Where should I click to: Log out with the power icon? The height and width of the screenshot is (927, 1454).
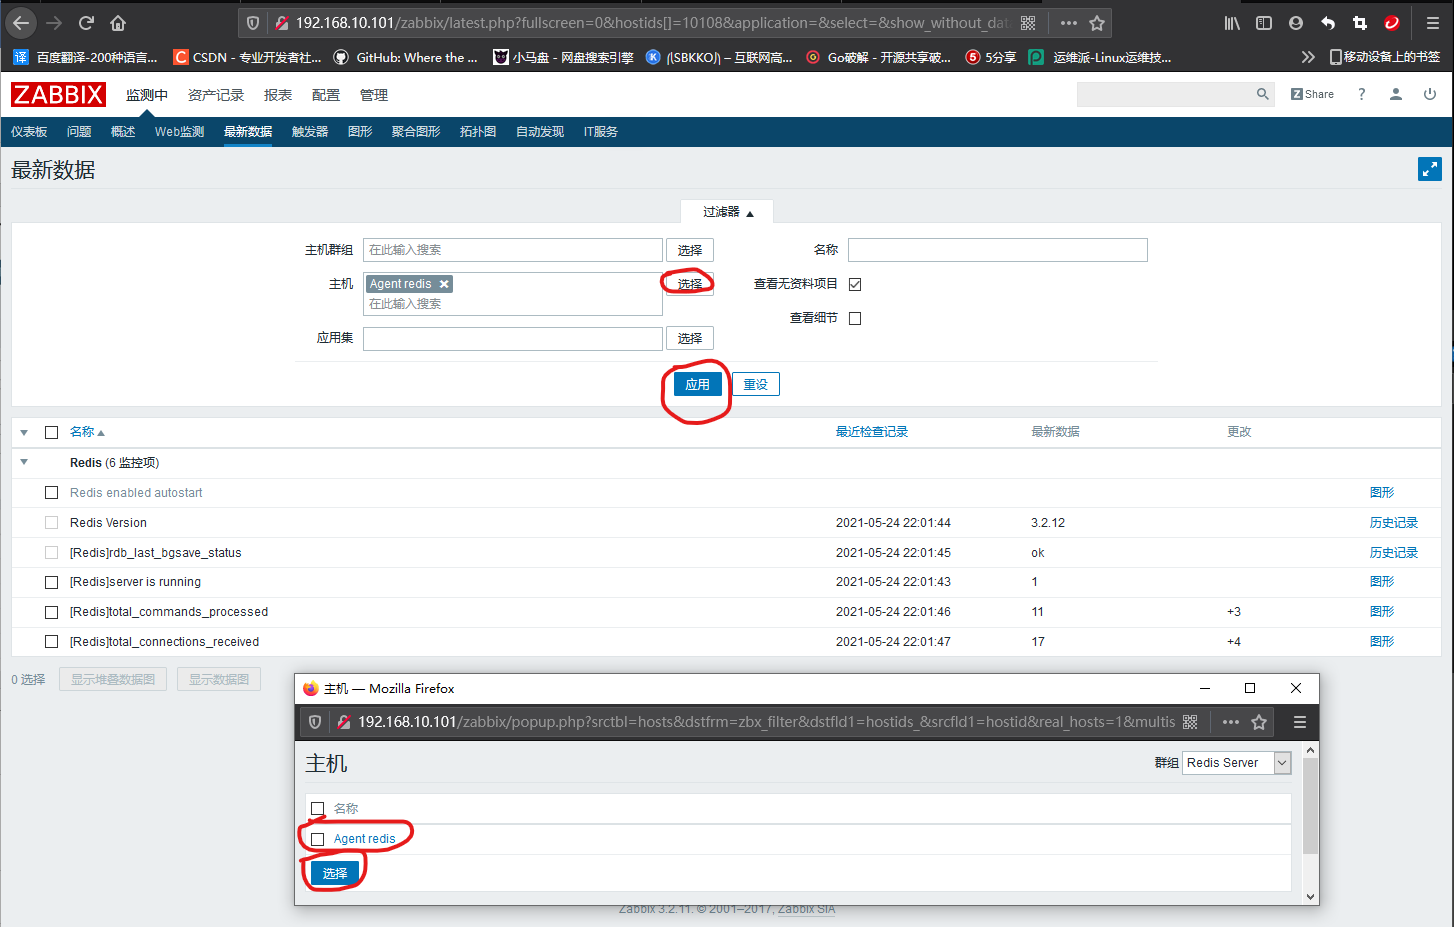1430,94
